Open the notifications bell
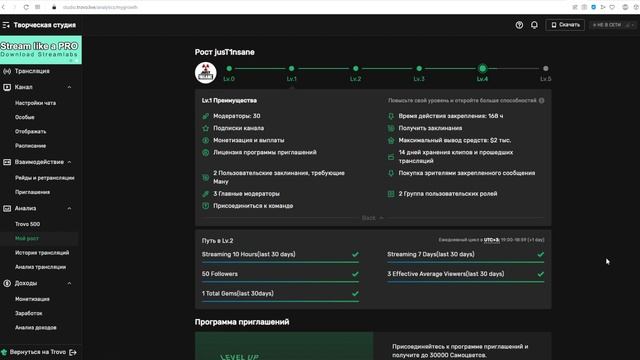 (x=534, y=25)
